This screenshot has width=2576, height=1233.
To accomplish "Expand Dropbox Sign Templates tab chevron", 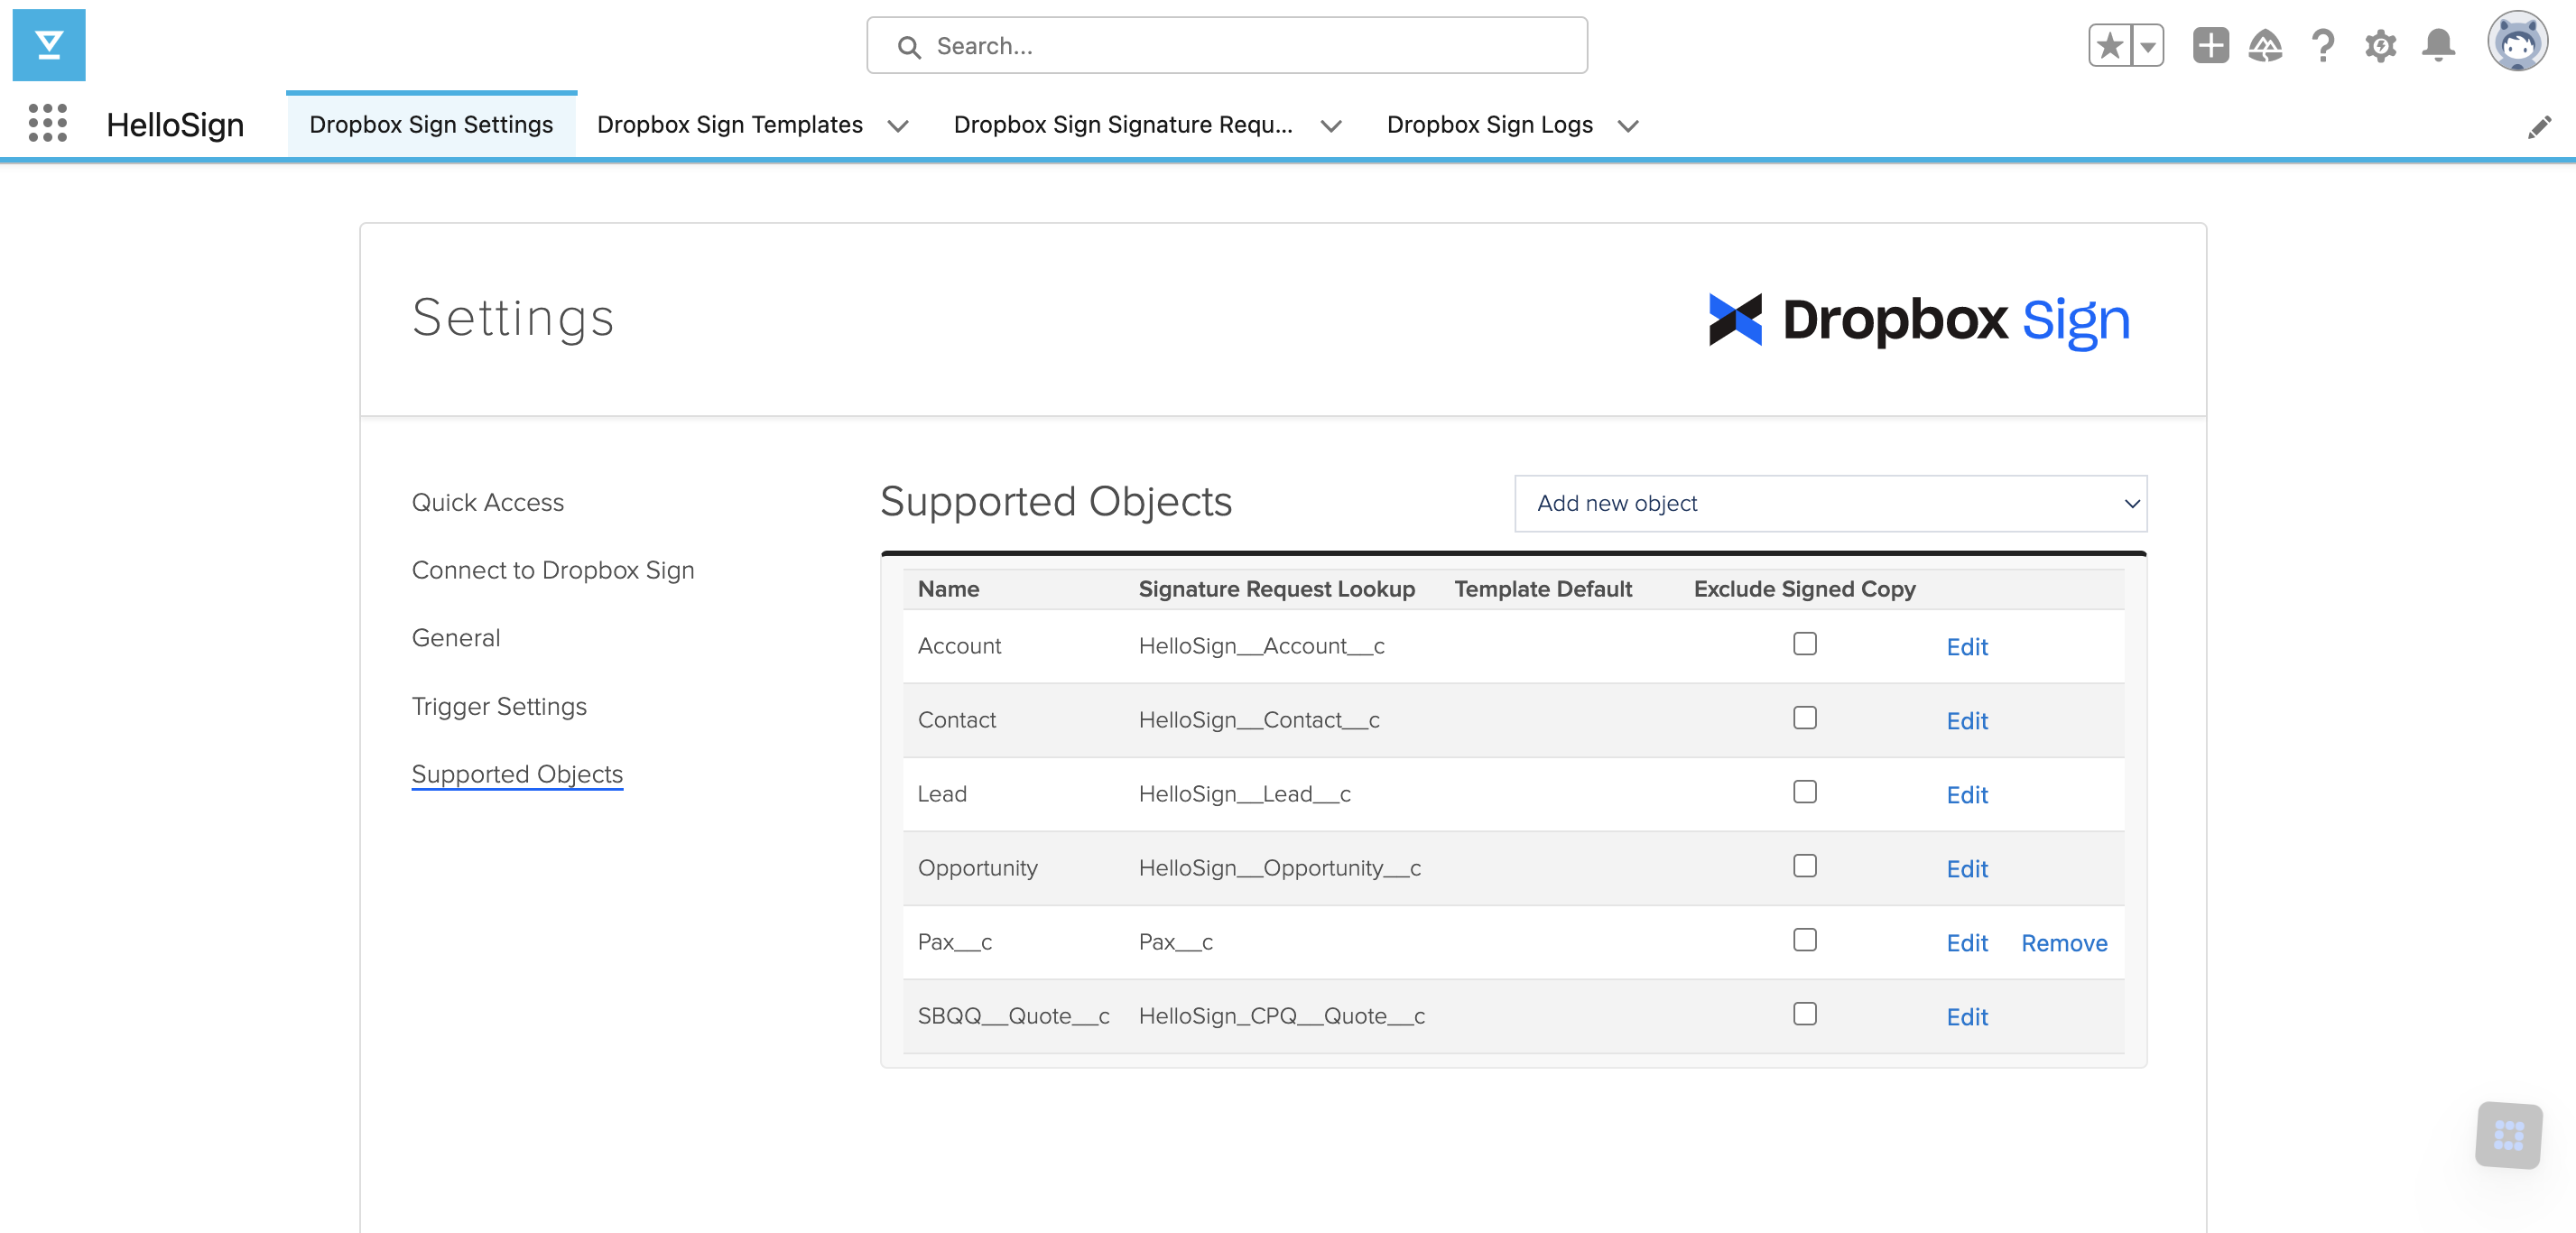I will click(x=898, y=126).
